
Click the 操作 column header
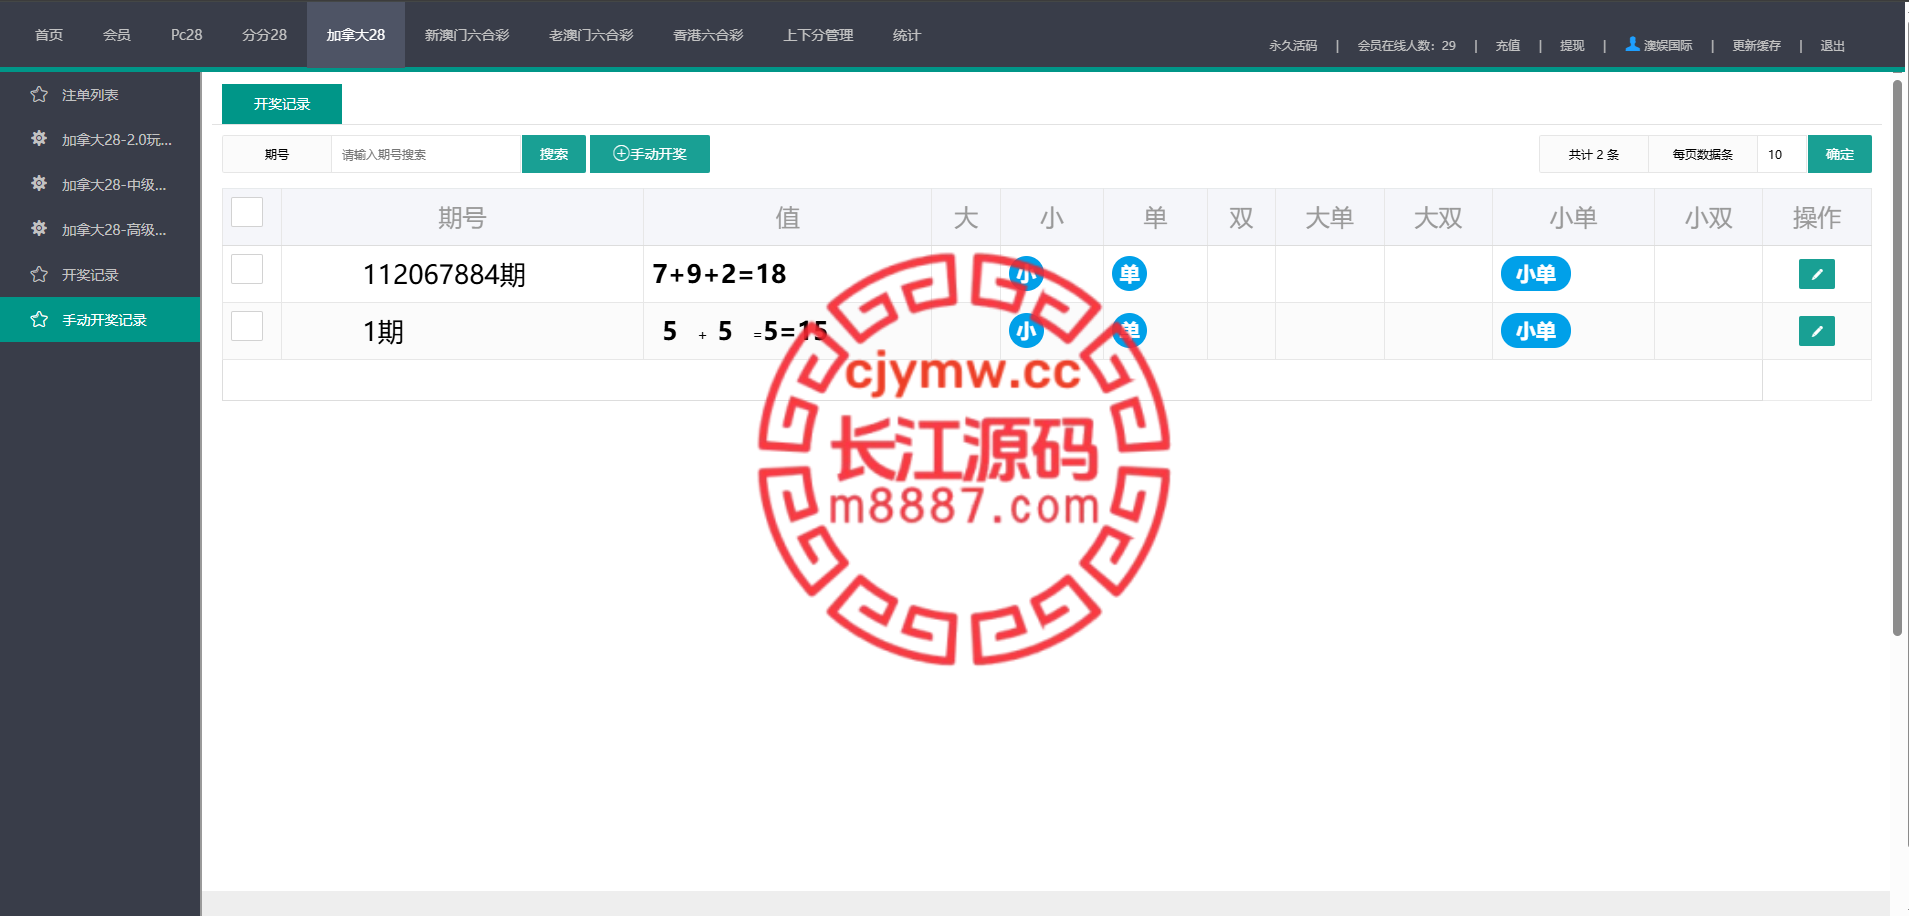click(1816, 217)
